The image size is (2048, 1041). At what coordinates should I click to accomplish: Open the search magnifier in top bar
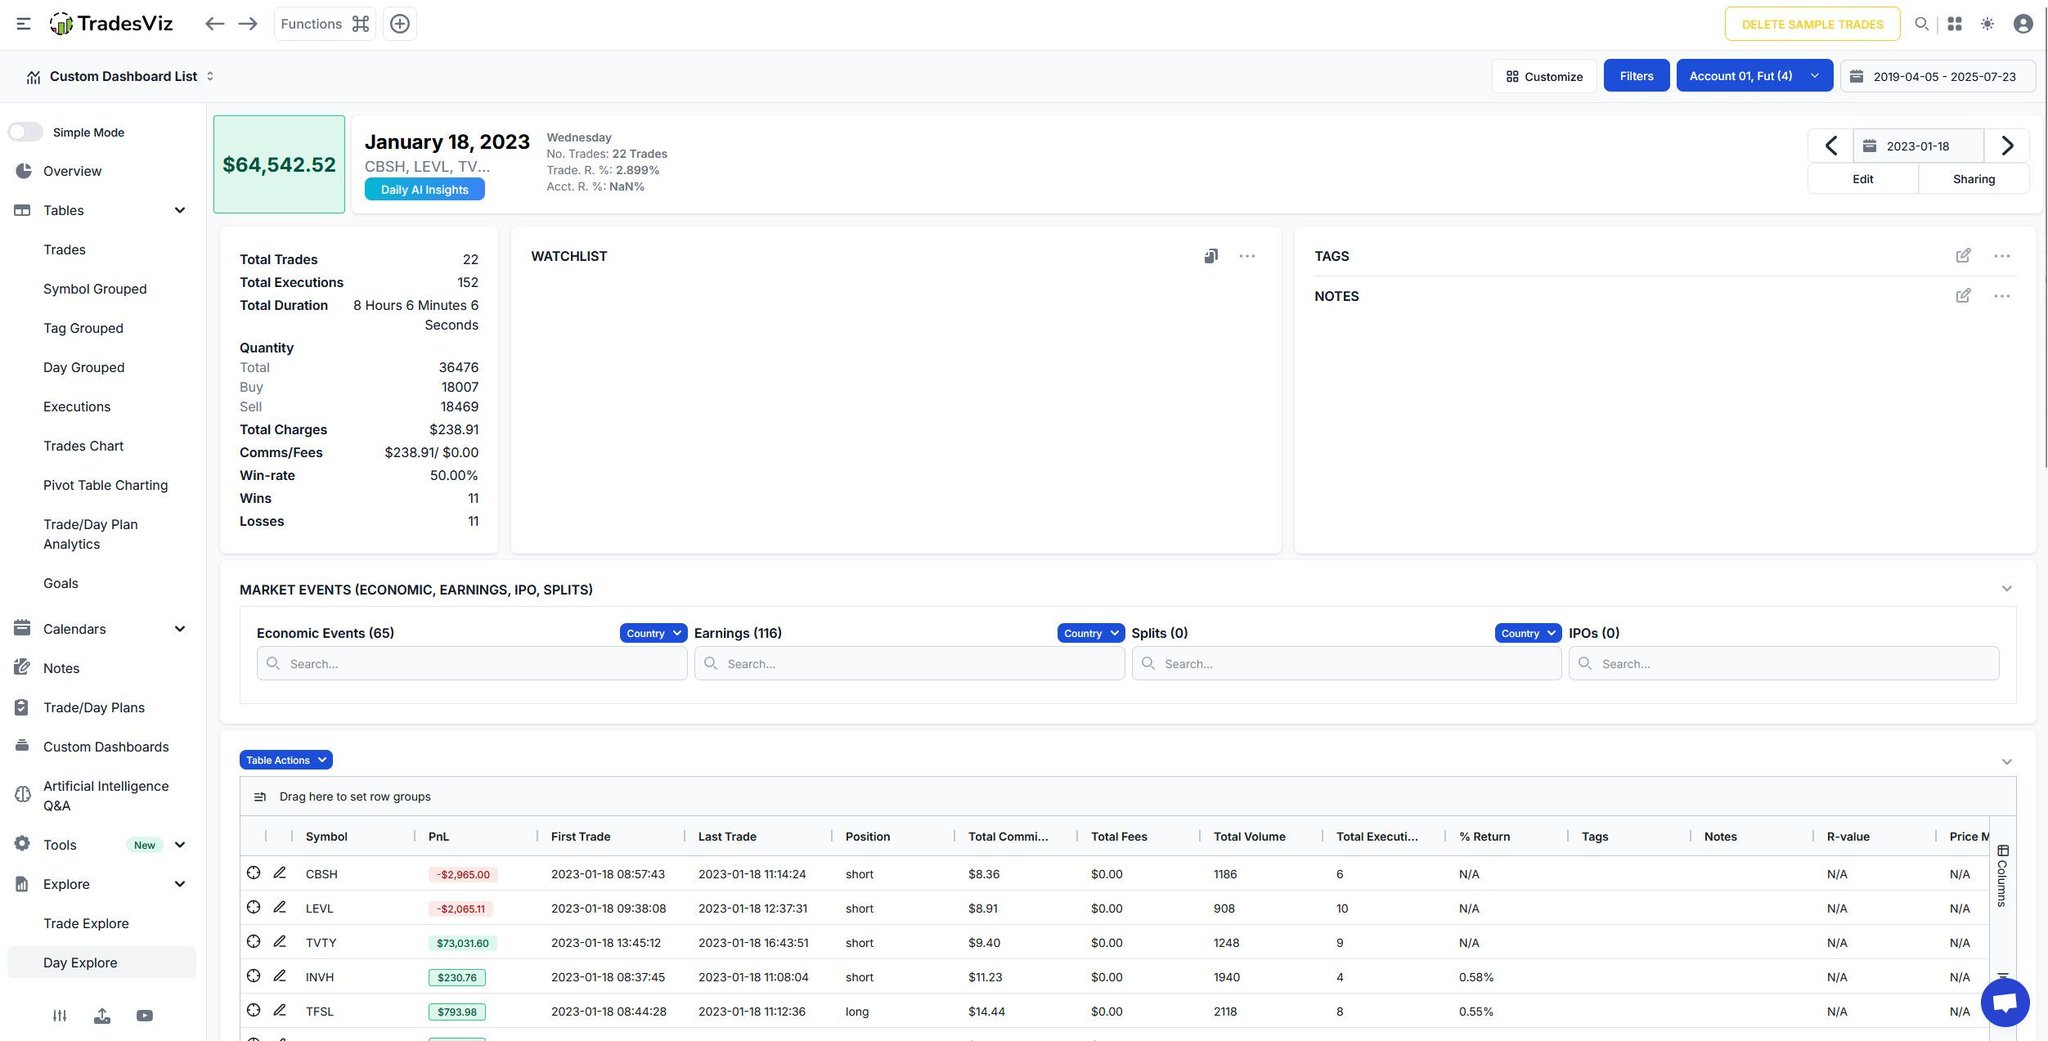(x=1921, y=24)
